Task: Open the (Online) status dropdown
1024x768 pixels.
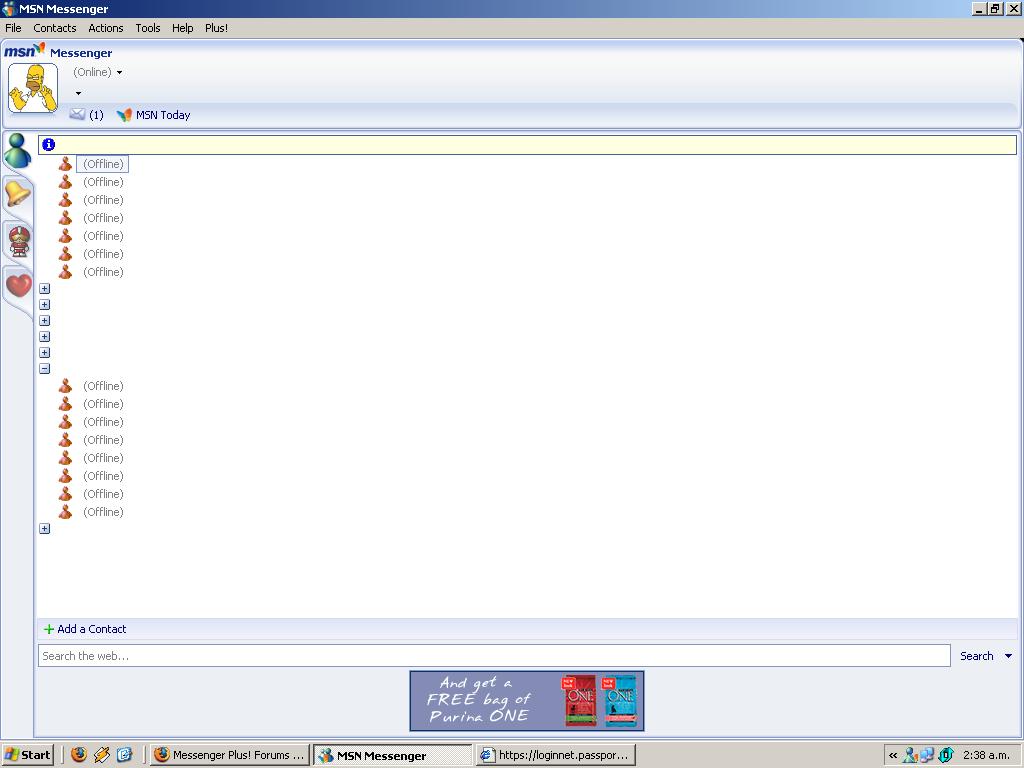Action: [x=98, y=72]
